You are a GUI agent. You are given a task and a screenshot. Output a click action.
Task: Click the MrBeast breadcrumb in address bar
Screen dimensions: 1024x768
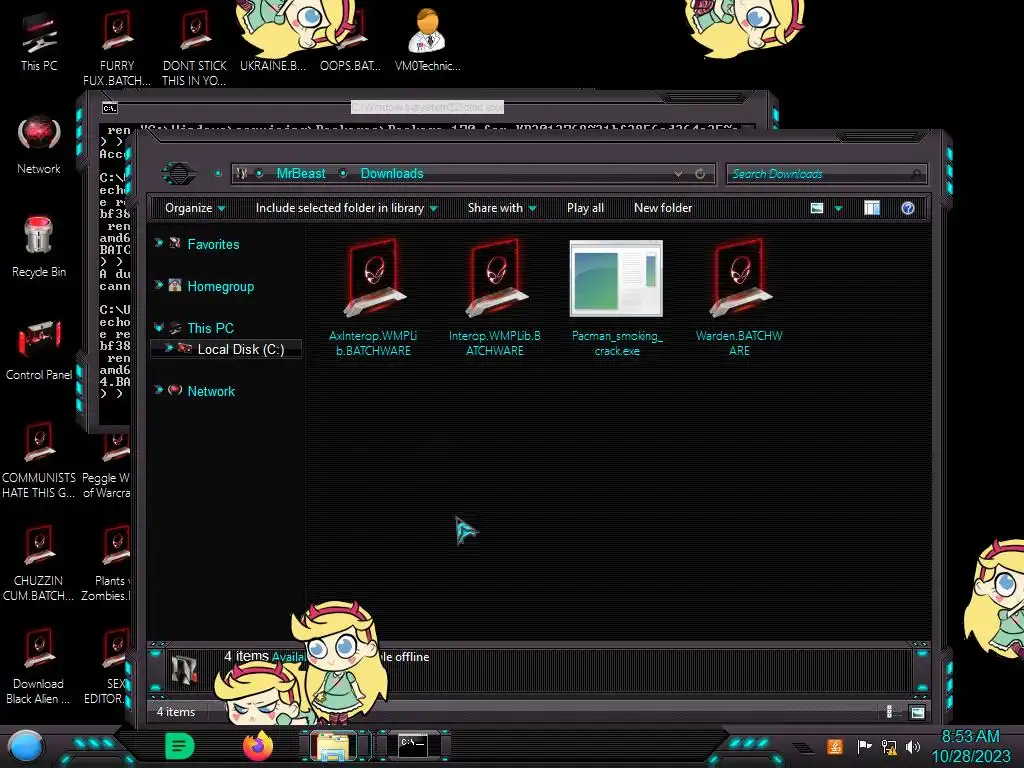coord(300,174)
